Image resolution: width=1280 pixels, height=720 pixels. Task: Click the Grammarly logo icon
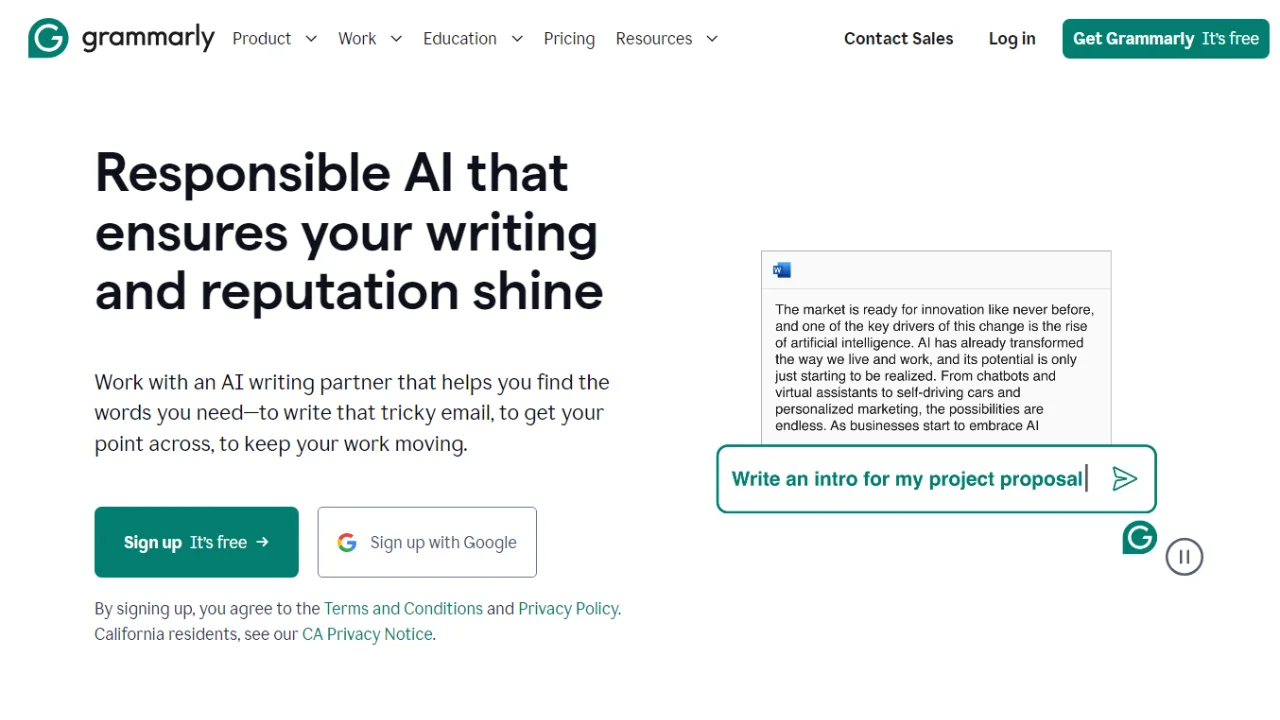[47, 37]
